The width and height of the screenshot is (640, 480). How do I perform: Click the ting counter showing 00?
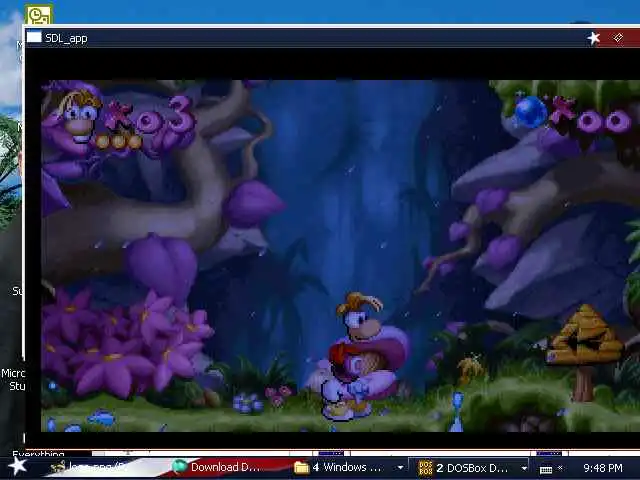604,121
